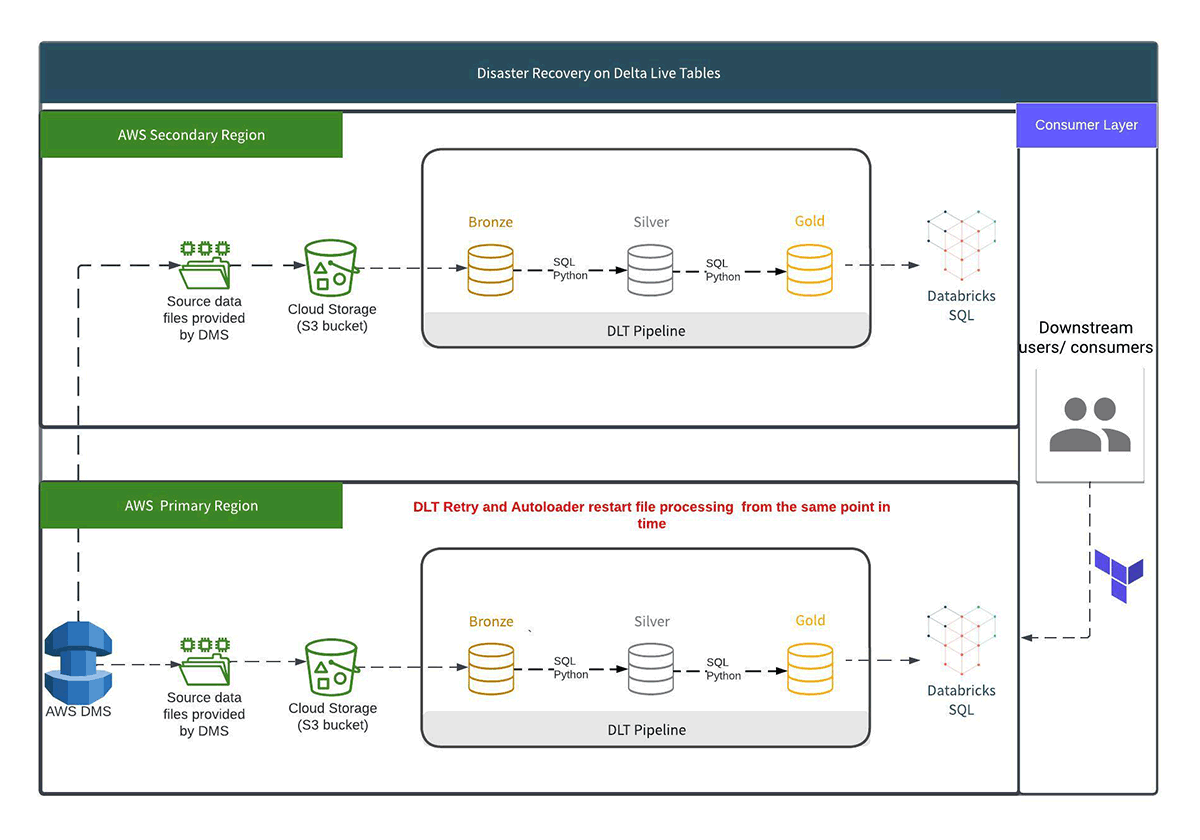Select "Cloud Storage (S3 bucket)" text in Primary Region
The height and width of the screenshot is (840, 1200).
tap(333, 716)
